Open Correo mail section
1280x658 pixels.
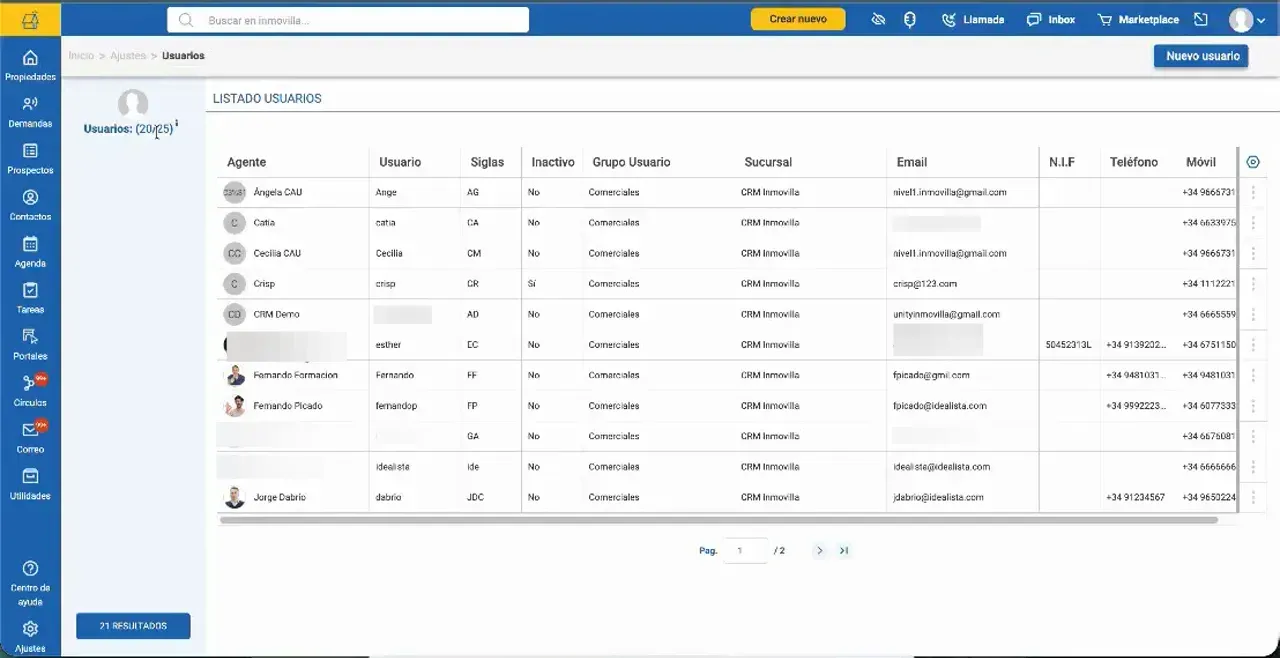tap(30, 437)
